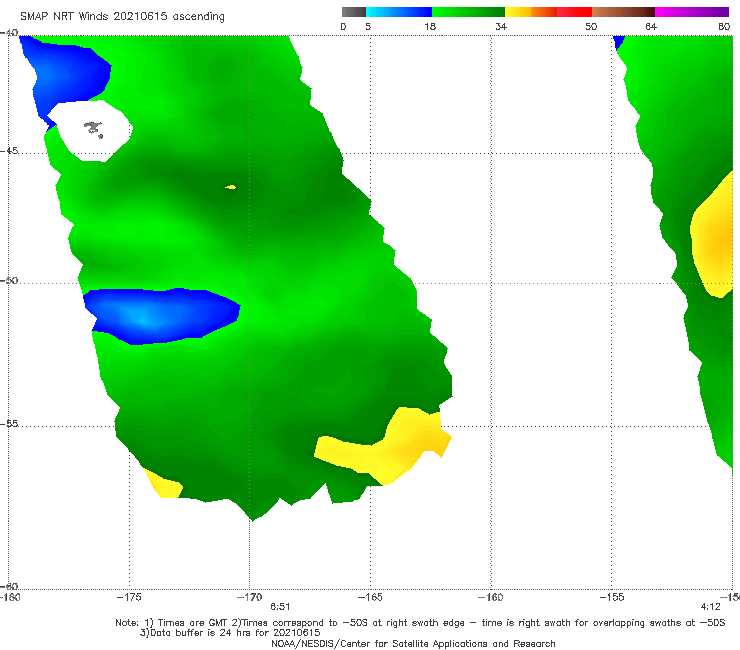Click the small yellow spot near -170 longitude
Viewport: 740px width, 650px height.
pos(230,187)
